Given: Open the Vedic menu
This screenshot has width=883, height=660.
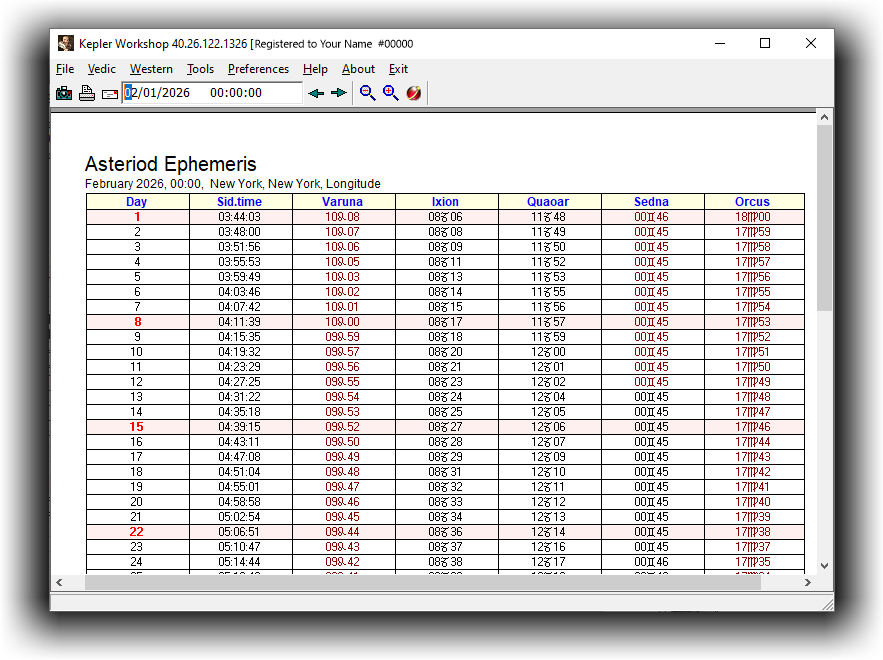Looking at the screenshot, I should click(x=101, y=69).
